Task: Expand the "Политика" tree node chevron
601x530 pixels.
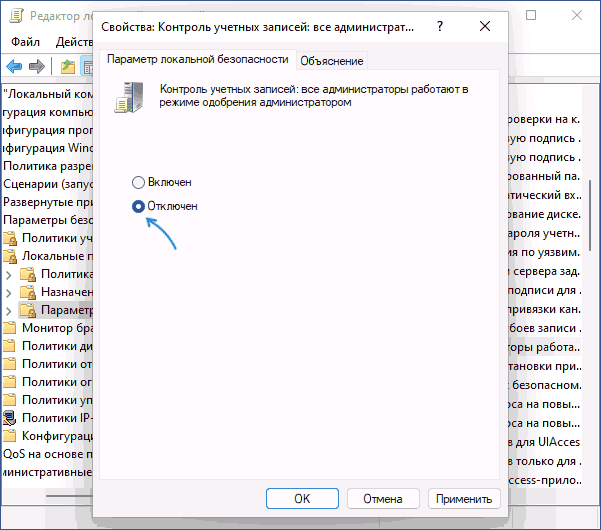Action: pyautogui.click(x=9, y=274)
